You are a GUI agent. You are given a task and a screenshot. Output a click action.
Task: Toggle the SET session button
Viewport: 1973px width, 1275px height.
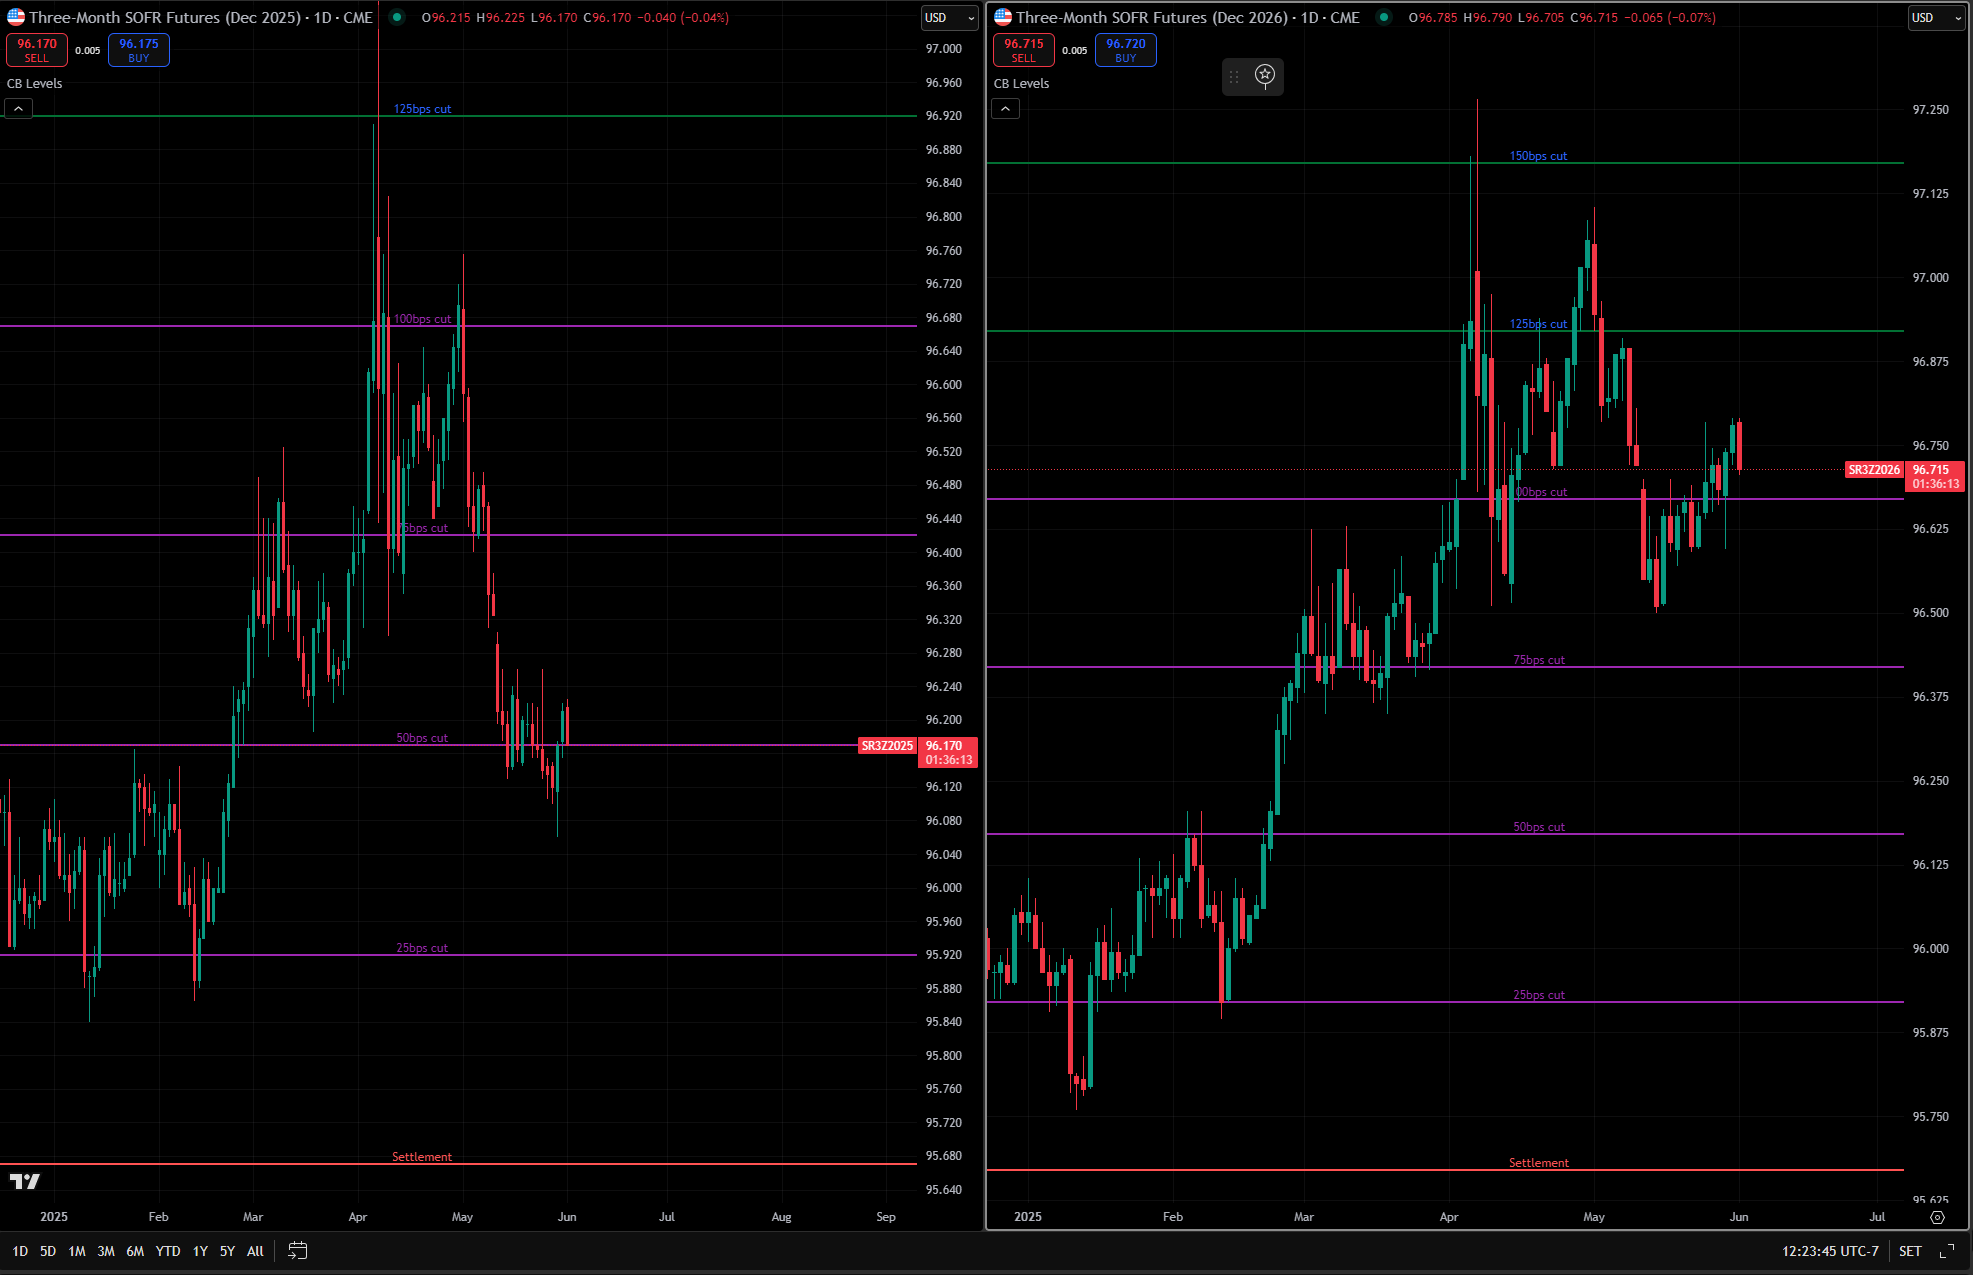point(1910,1251)
